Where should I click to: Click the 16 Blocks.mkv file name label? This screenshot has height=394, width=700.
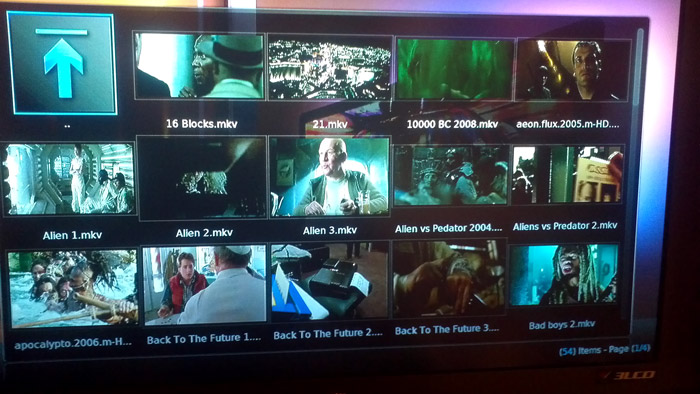pyautogui.click(x=202, y=124)
